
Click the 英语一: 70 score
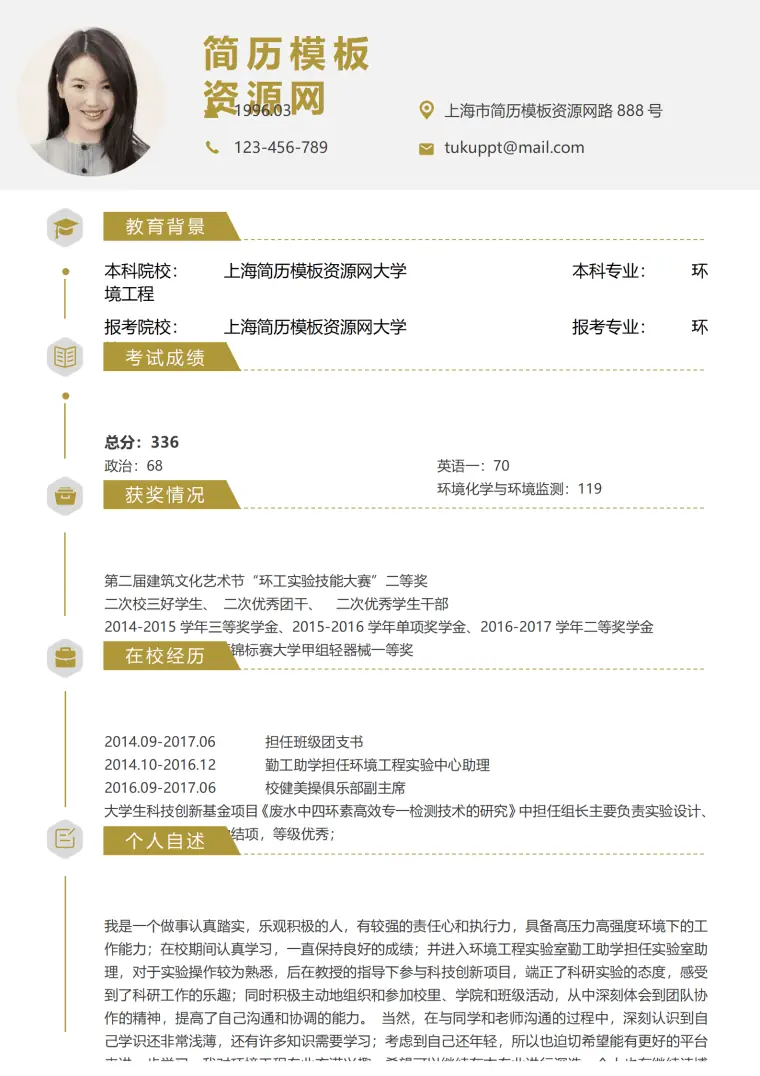click(x=473, y=466)
